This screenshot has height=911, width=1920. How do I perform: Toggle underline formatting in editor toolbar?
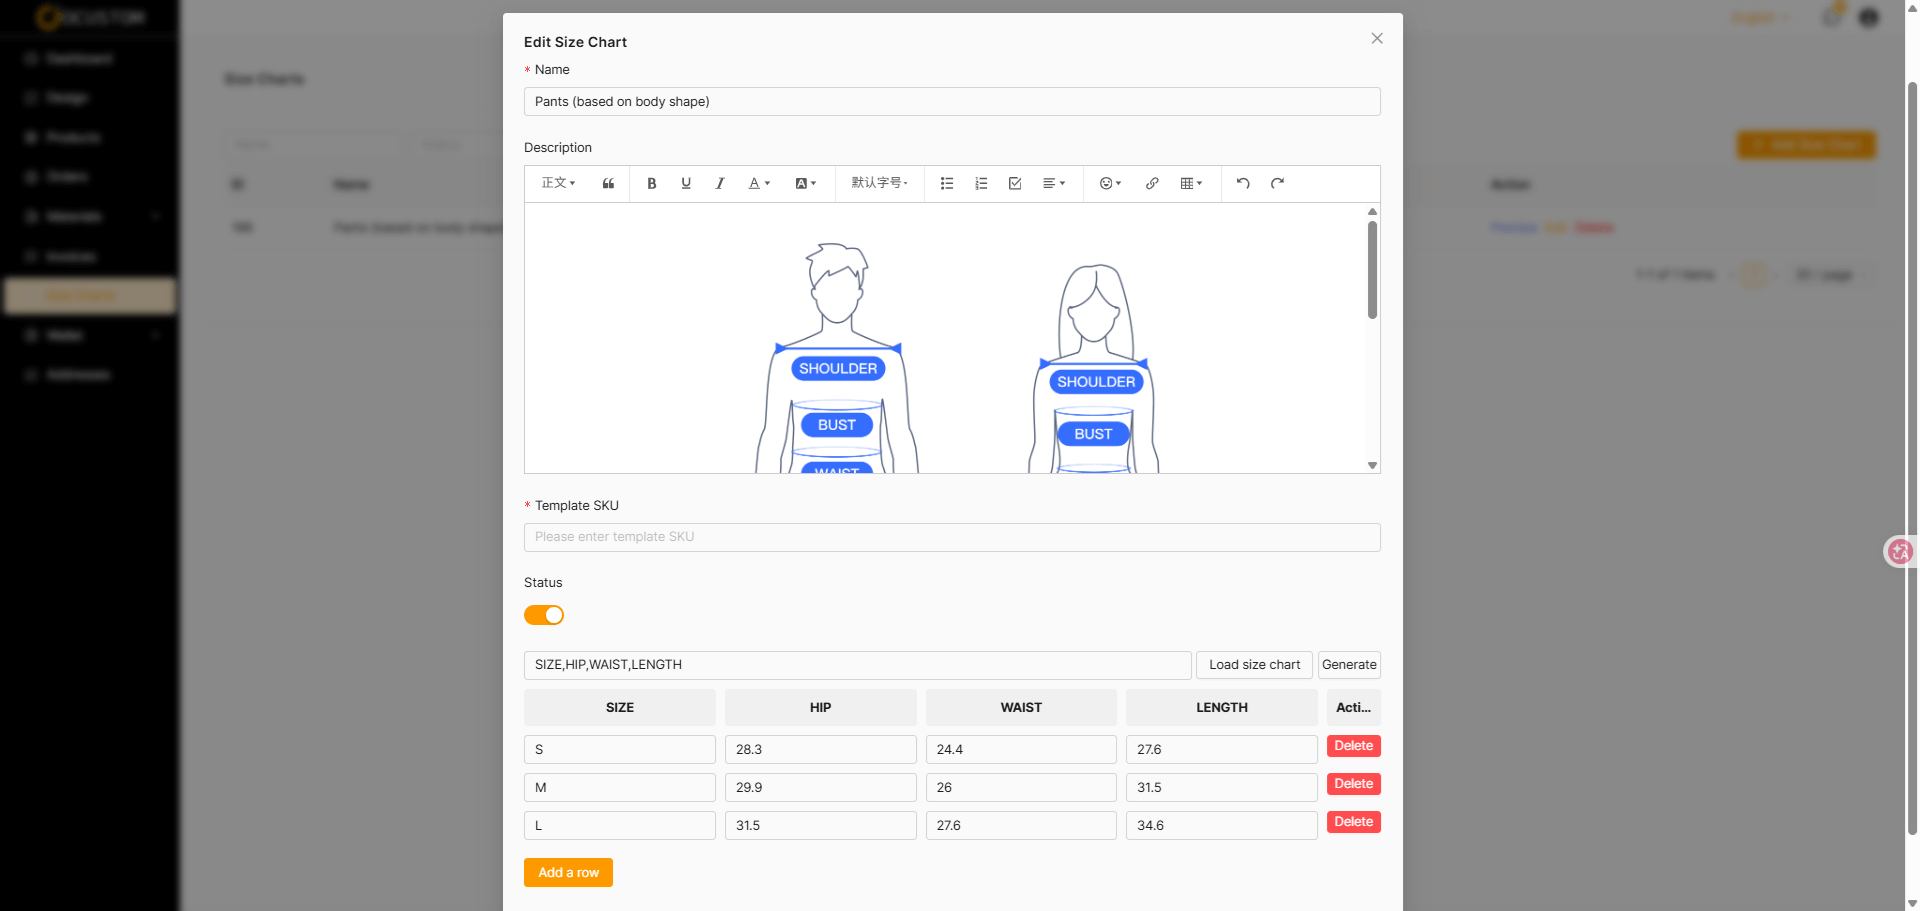coord(686,184)
